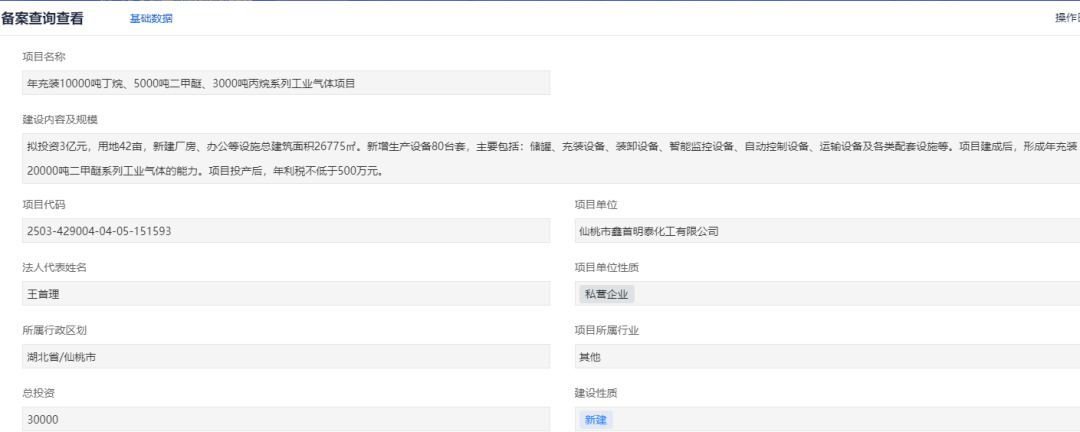Select the 项目代码 field with 2503-429004-04-05-151593
The image size is (1080, 432).
285,231
